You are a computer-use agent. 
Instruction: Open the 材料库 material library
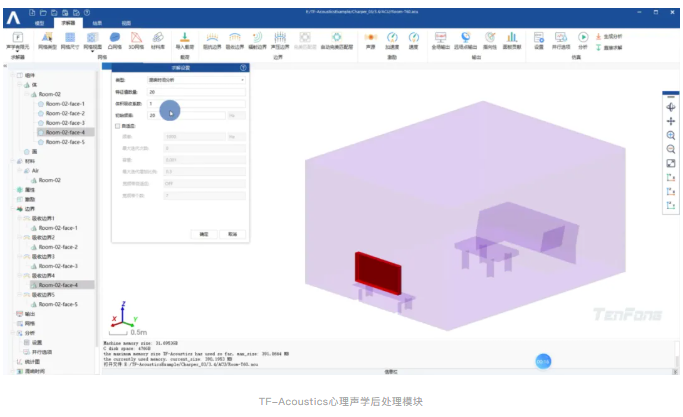[158, 37]
